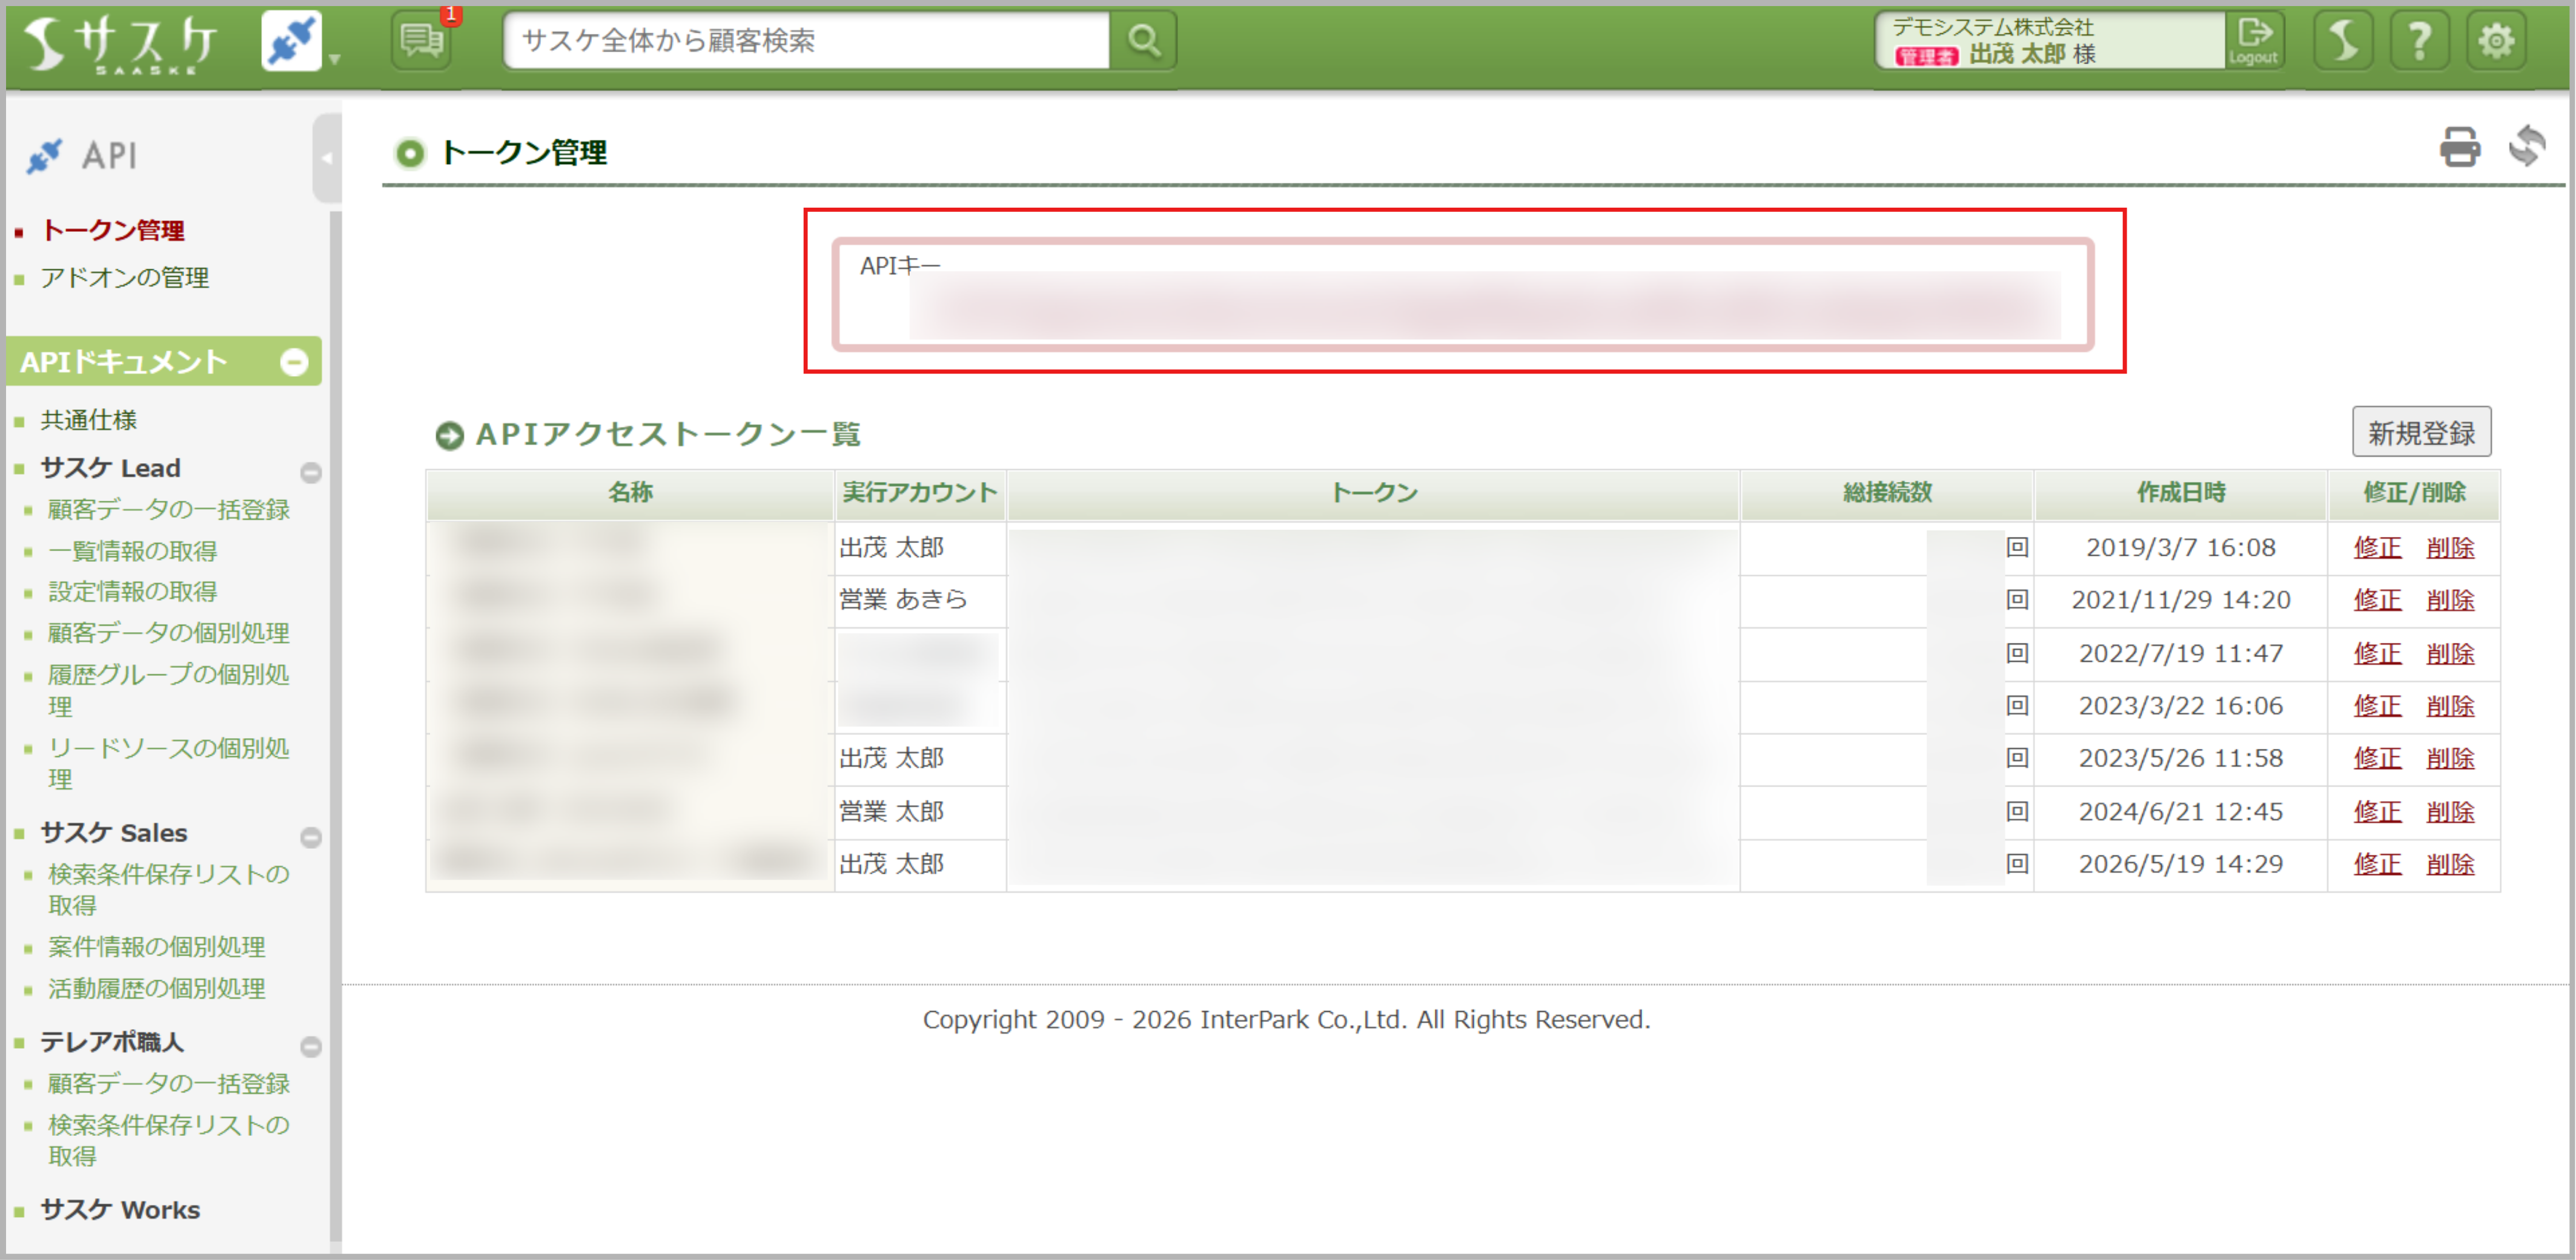
Task: Click 修正 for the 2021/11/29 14:20 token
Action: [2377, 600]
